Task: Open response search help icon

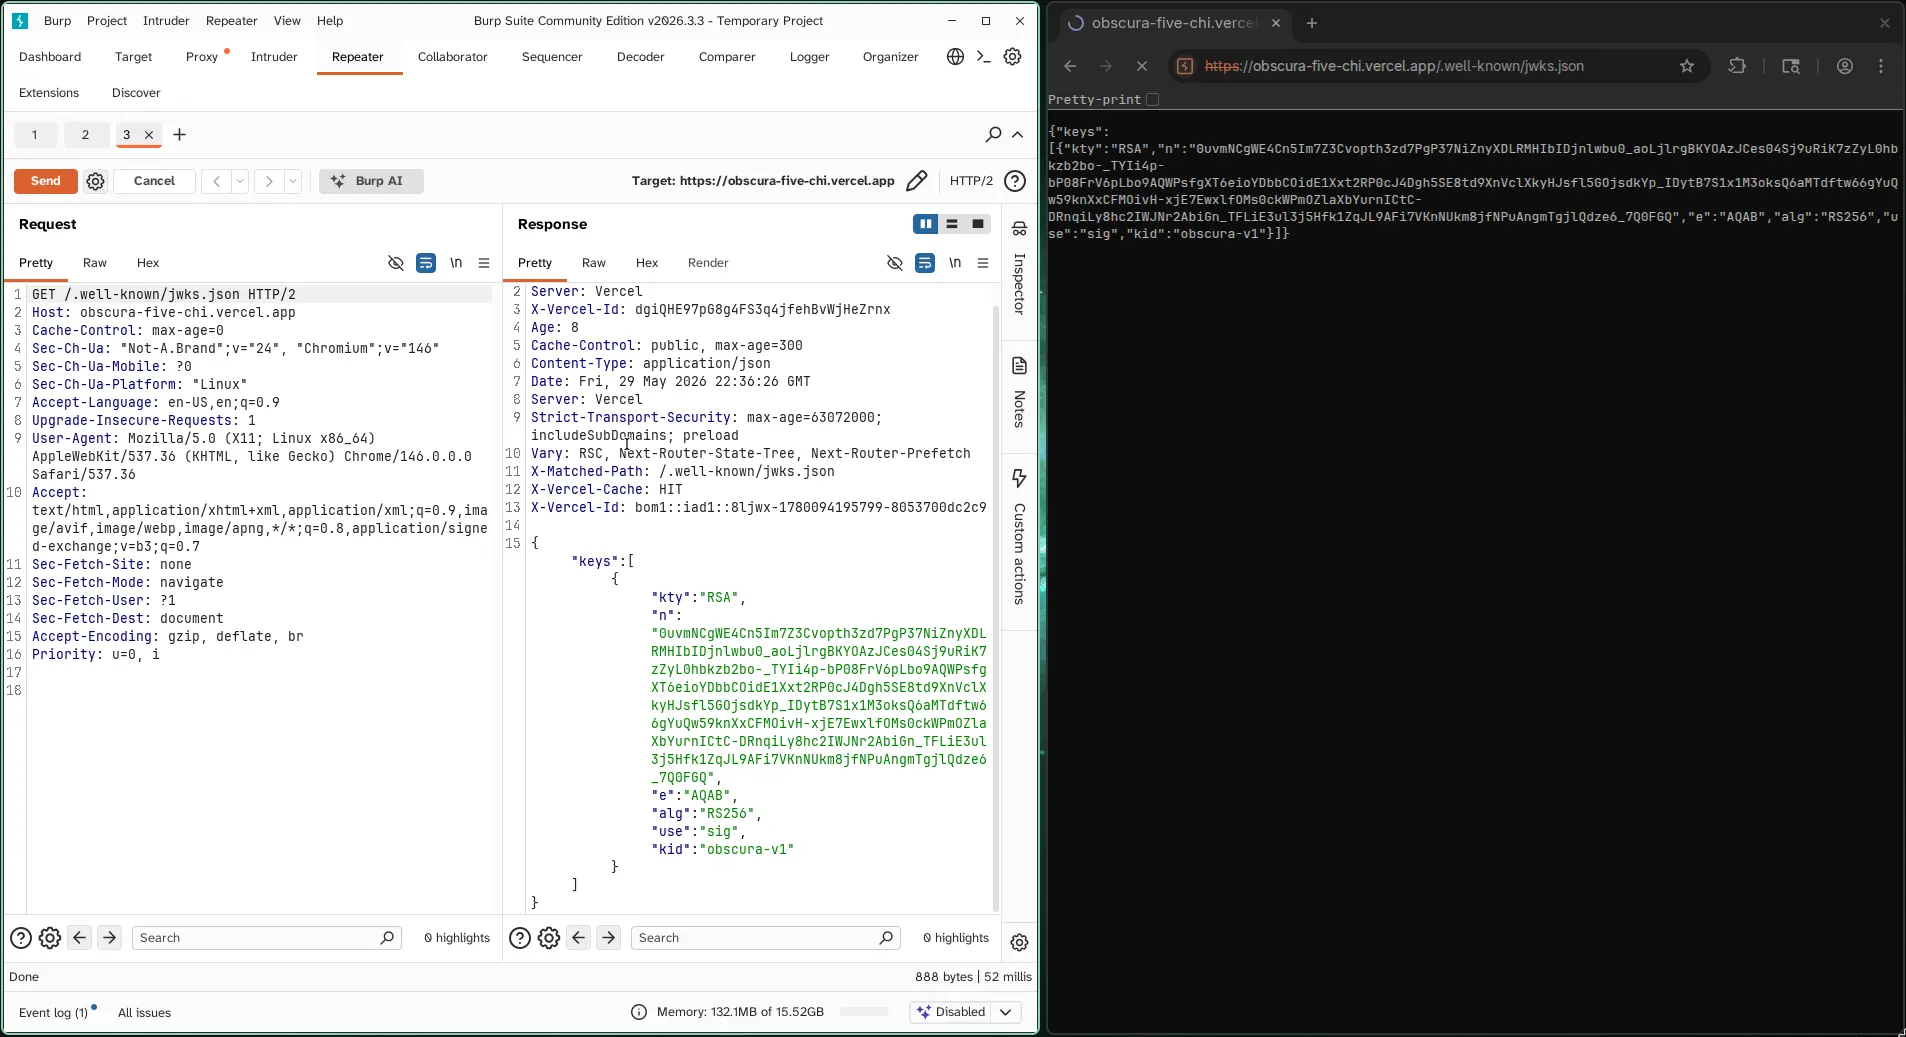Action: pyautogui.click(x=519, y=938)
